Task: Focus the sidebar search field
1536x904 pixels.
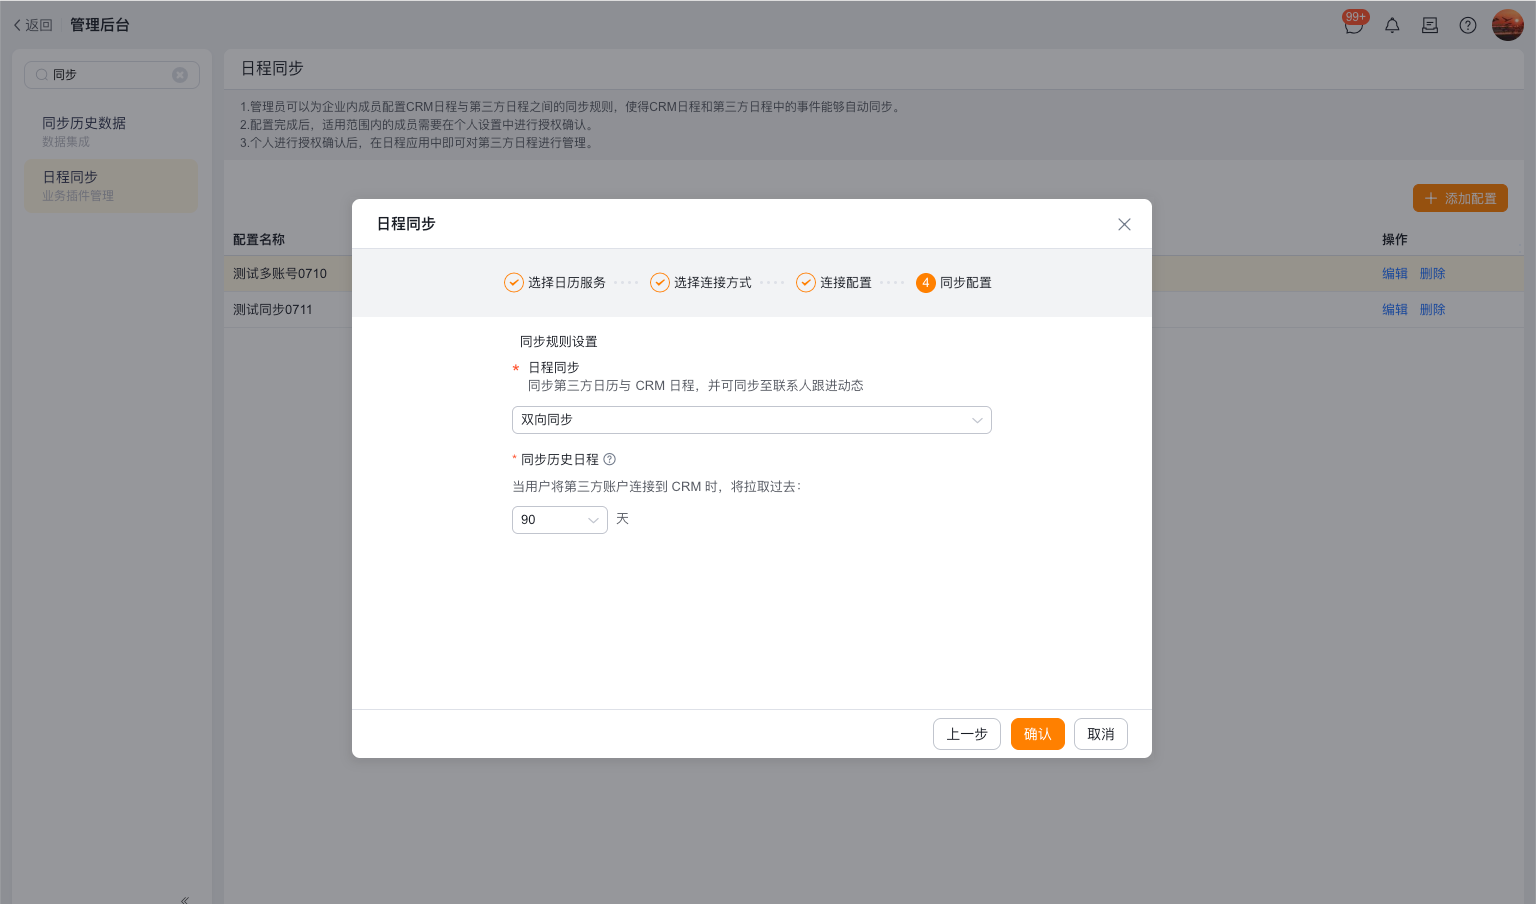Action: point(112,75)
